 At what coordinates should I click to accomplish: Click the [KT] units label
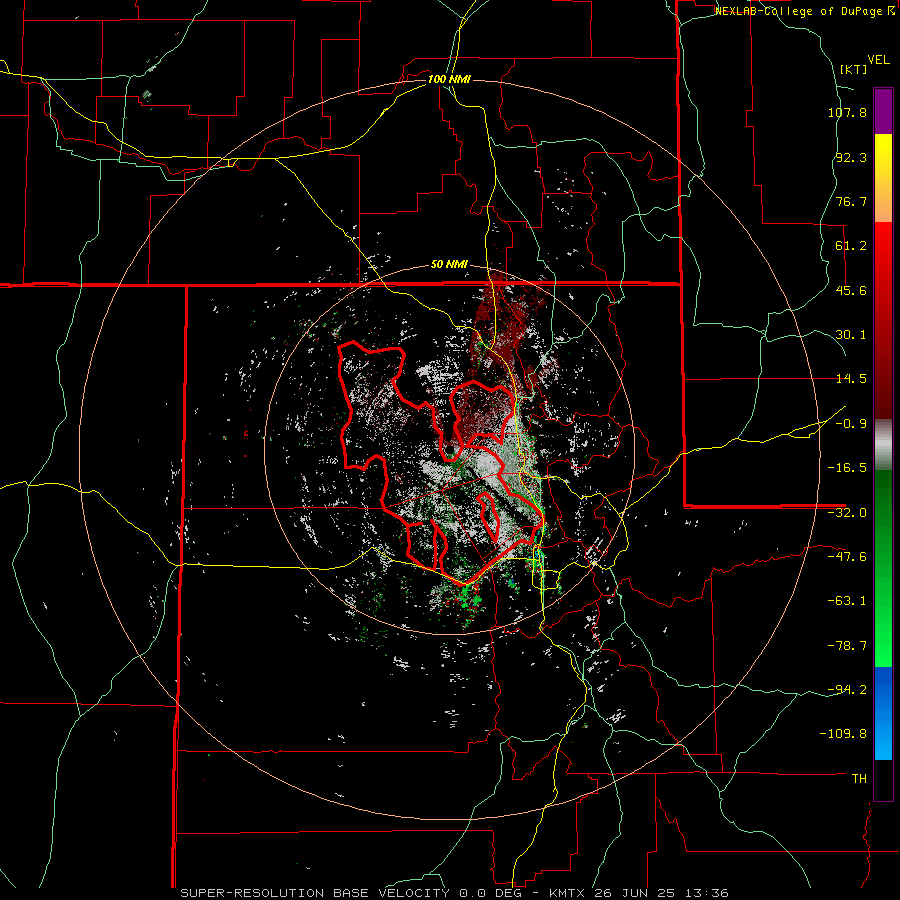pos(854,69)
